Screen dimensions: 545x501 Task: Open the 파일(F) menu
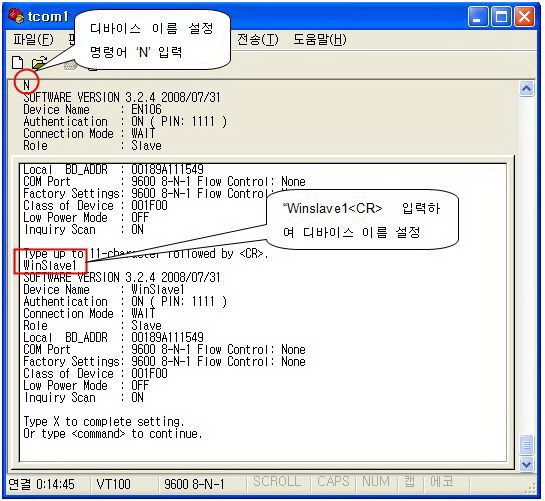(x=33, y=39)
